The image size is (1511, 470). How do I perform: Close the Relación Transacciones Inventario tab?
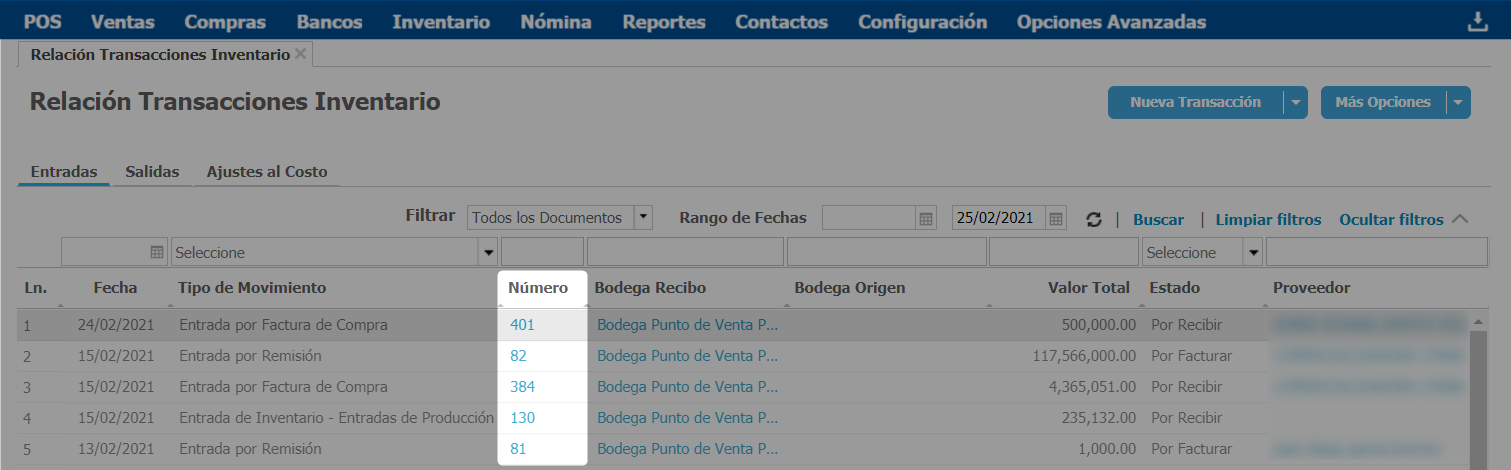[300, 54]
